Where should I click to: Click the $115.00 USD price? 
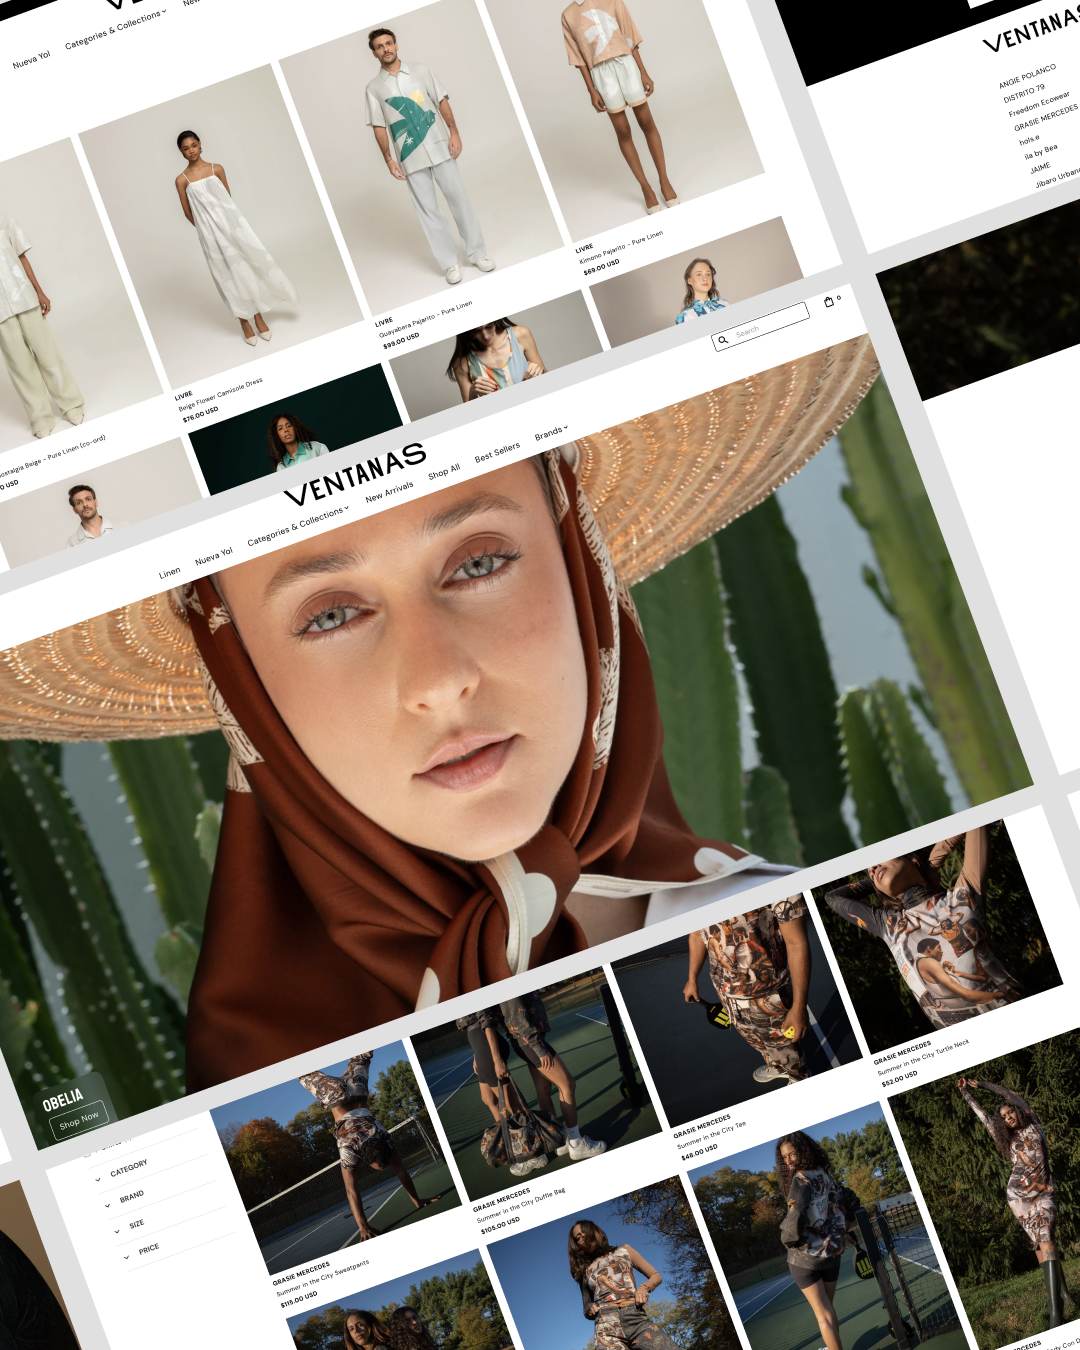(x=299, y=1297)
